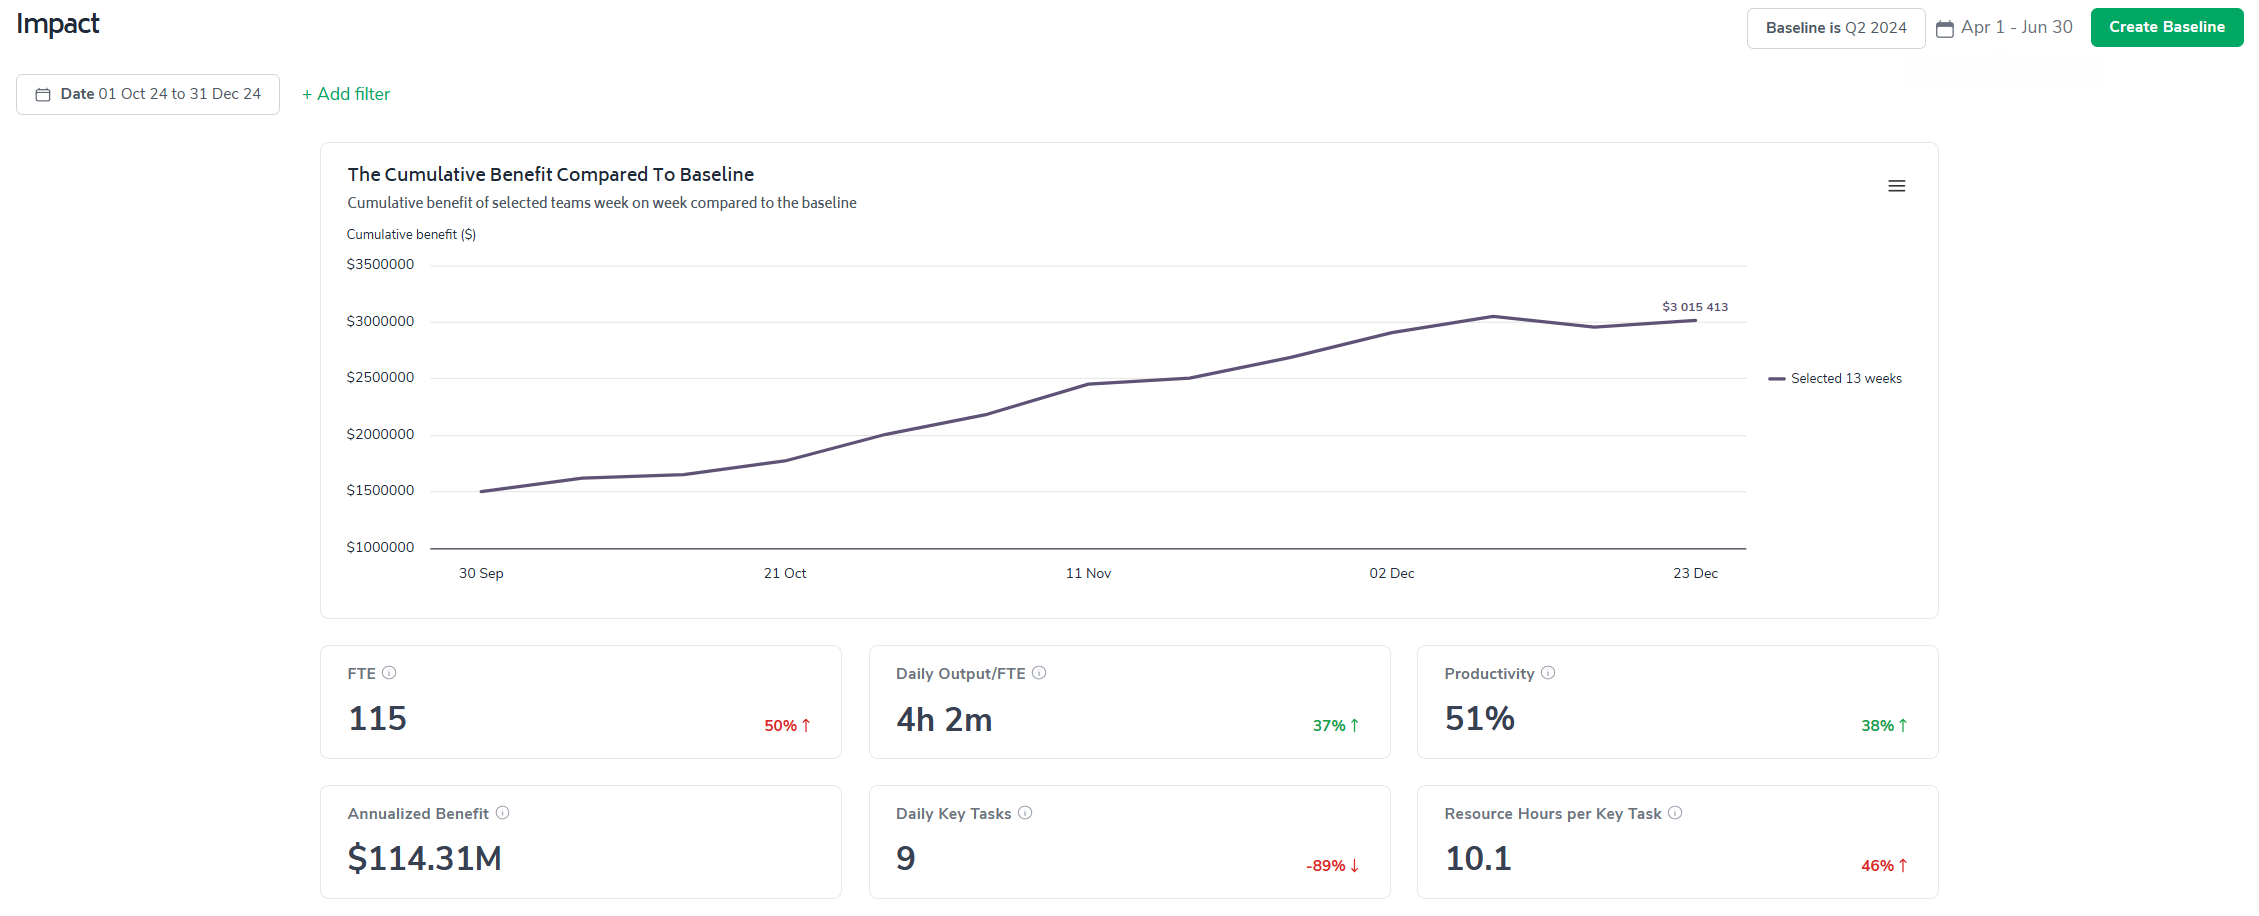
Task: Click the Productivity info icon
Action: click(1548, 673)
